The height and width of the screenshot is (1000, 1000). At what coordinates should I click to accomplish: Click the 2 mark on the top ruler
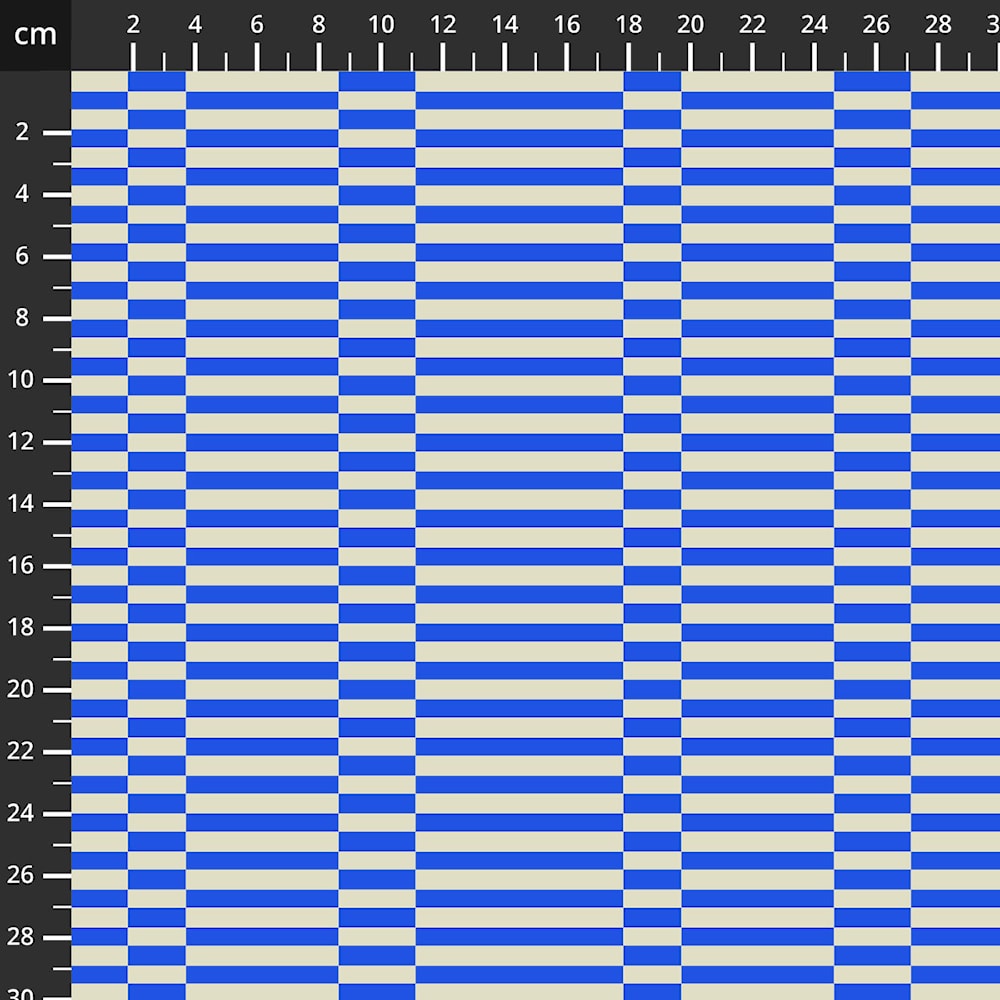[133, 26]
